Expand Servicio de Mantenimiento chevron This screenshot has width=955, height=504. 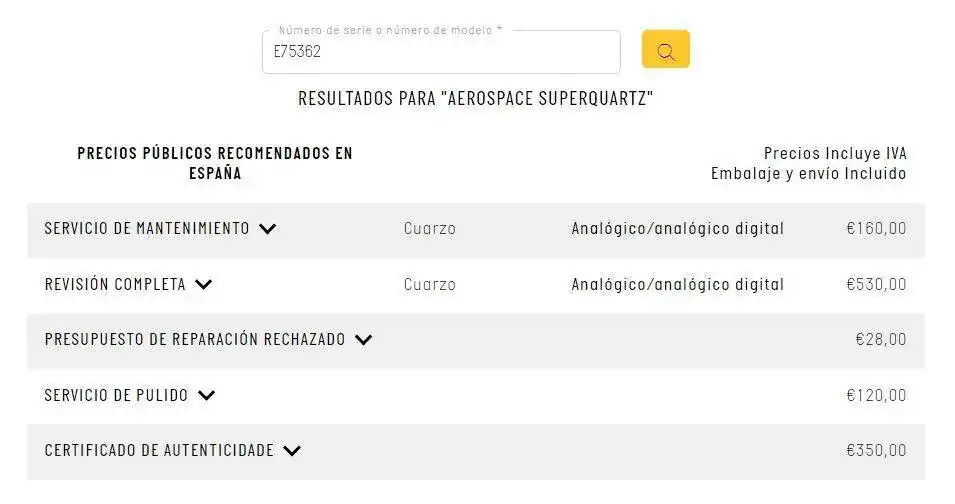[x=267, y=229]
